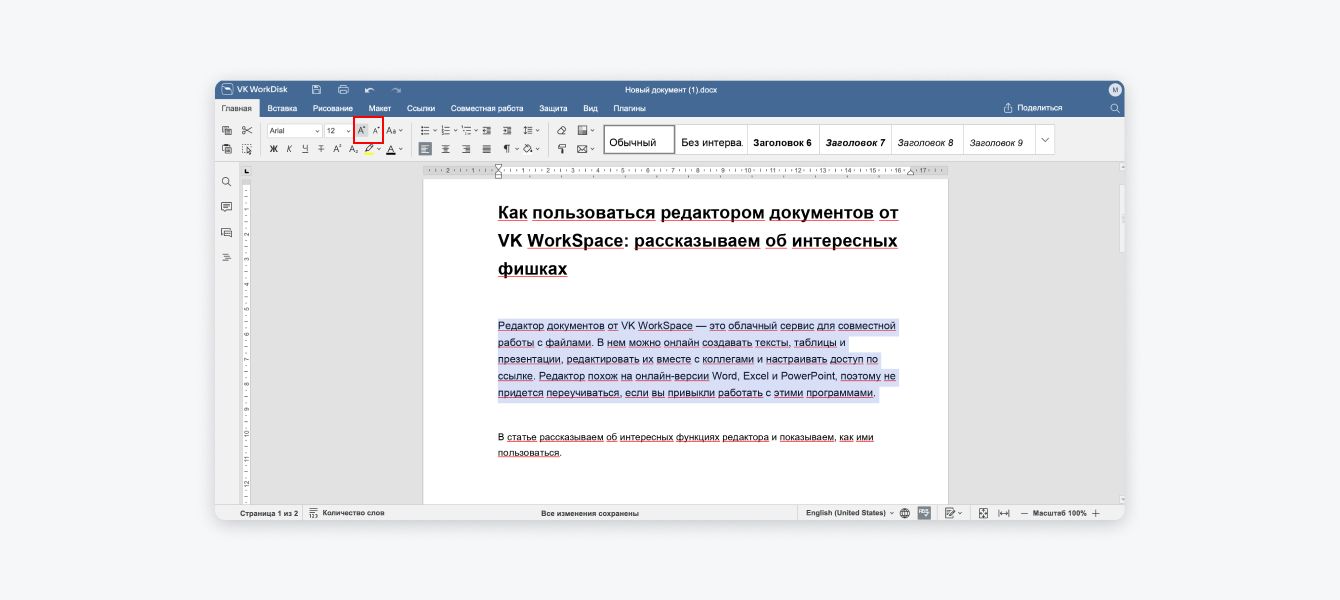Toggle bold formatting (Ж)
Viewport: 1340px width, 600px height.
point(274,149)
